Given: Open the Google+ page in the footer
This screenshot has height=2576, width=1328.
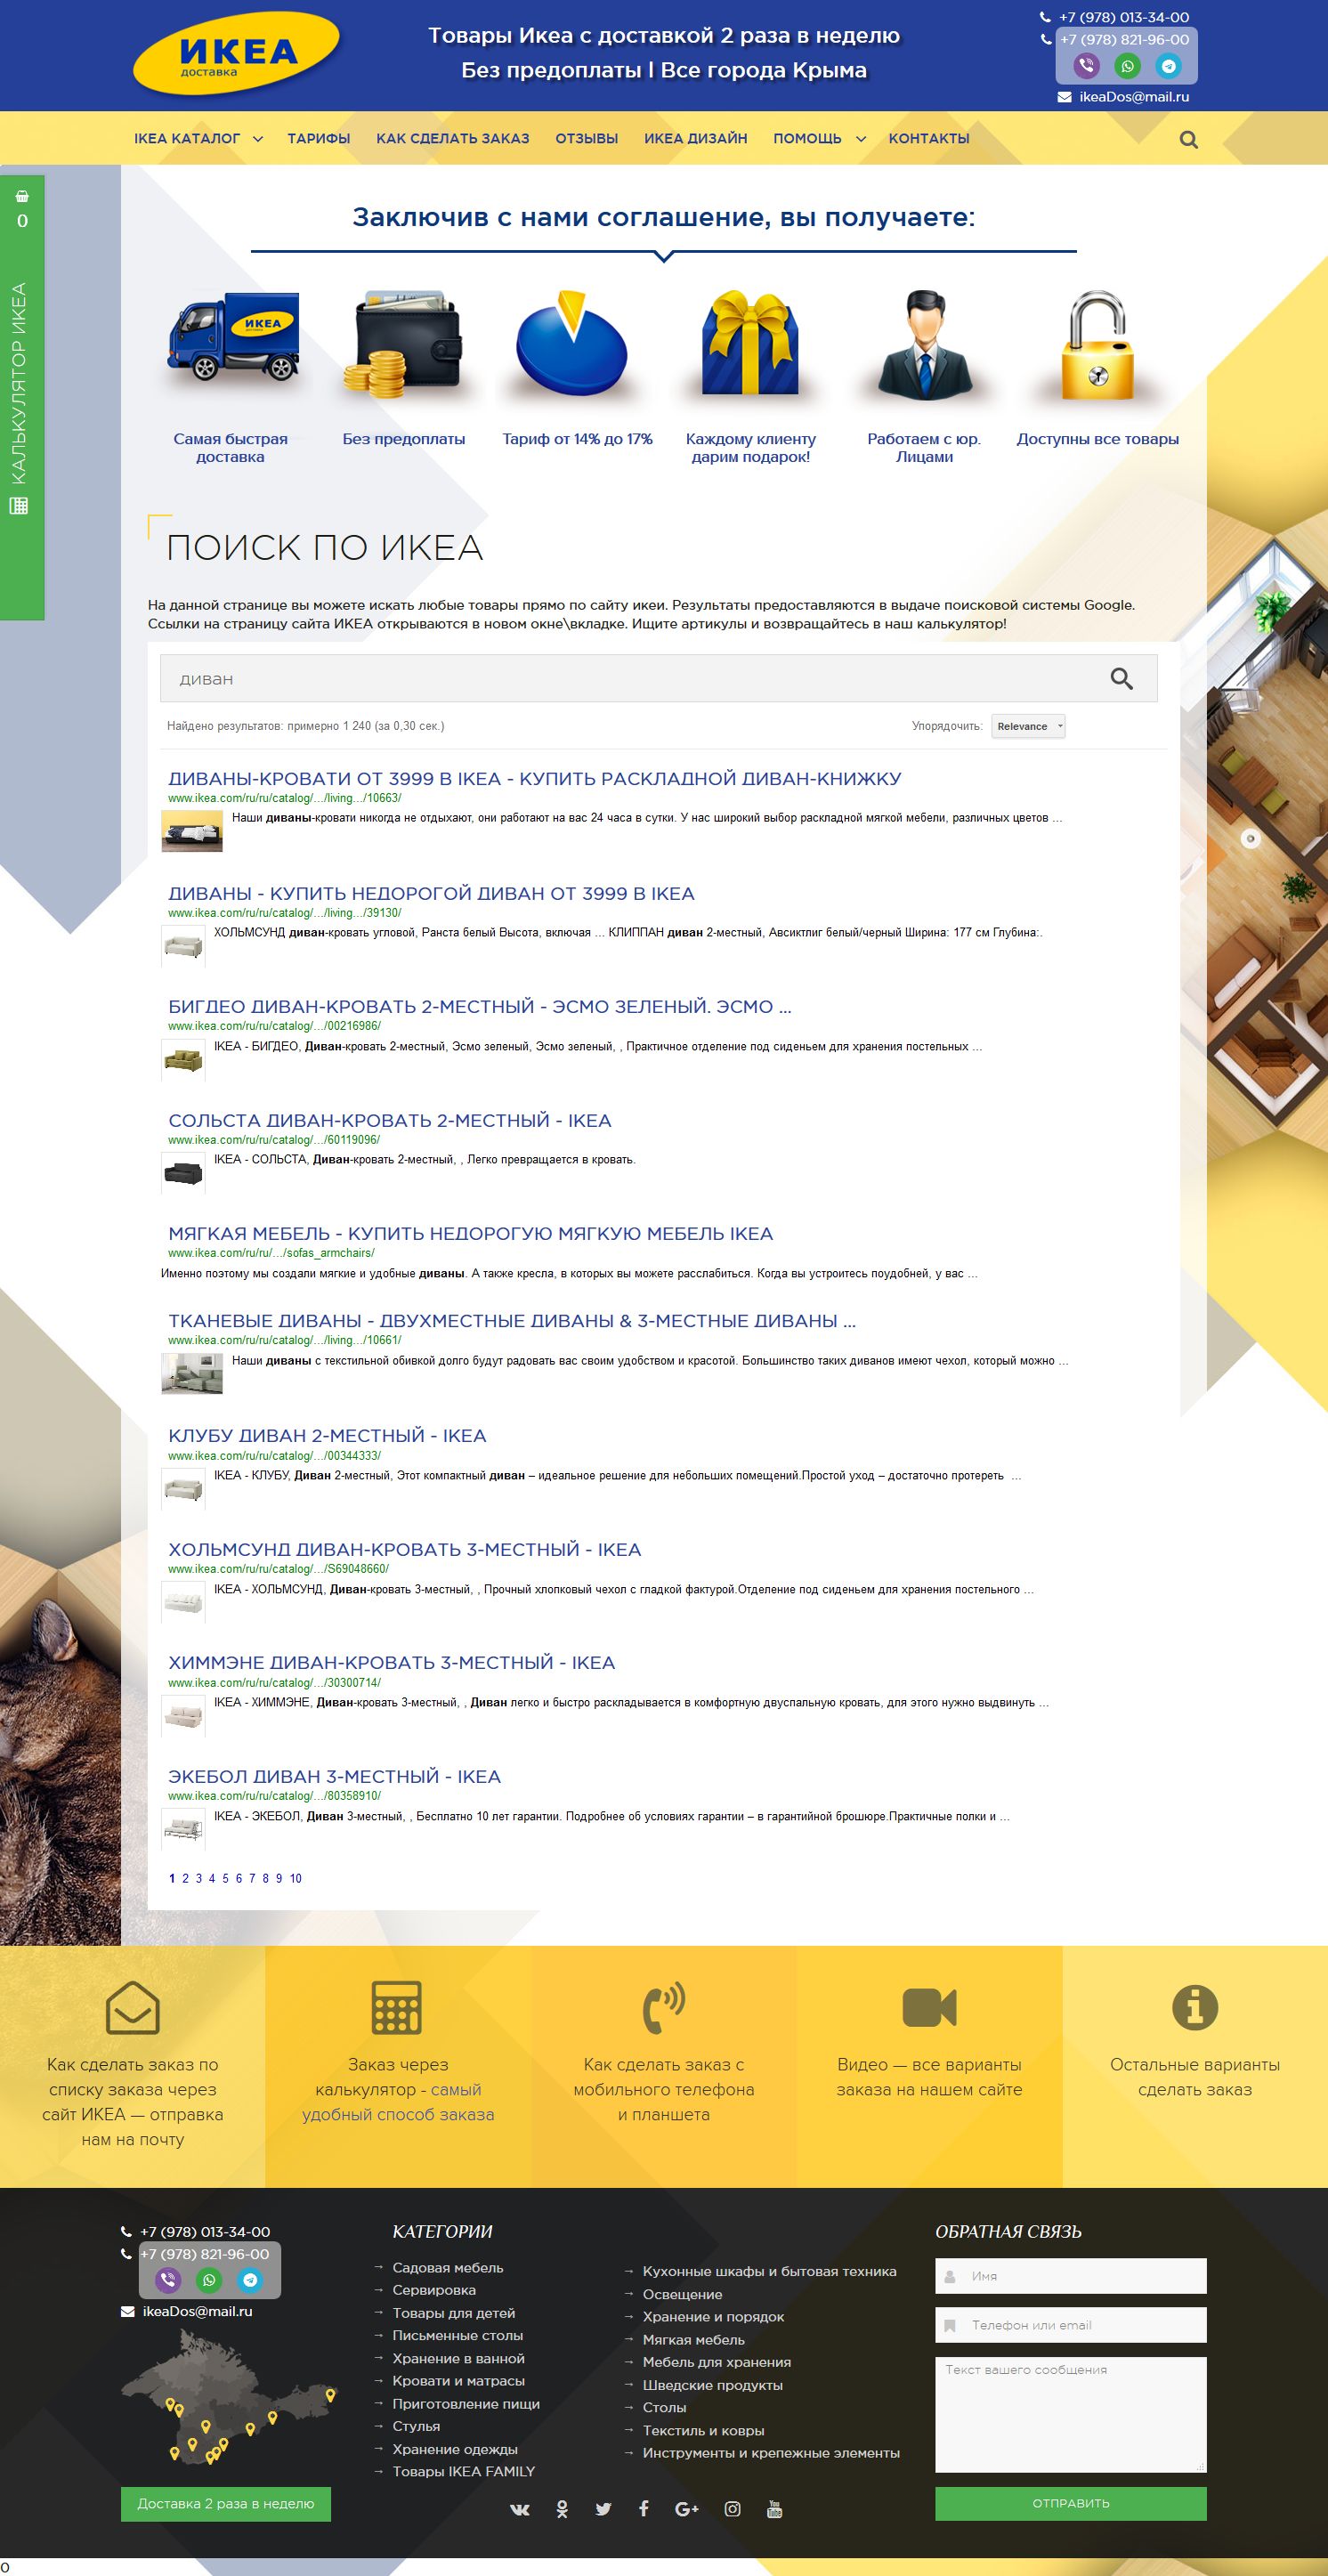Looking at the screenshot, I should coord(687,2509).
